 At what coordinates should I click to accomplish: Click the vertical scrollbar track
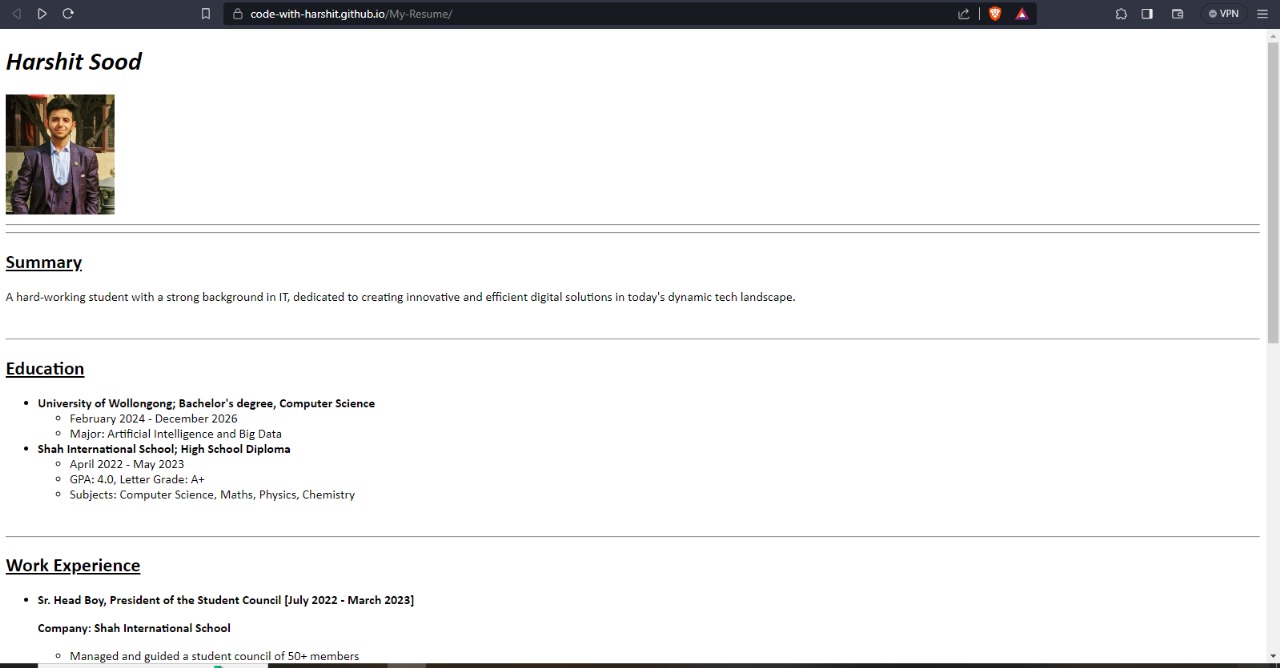(1271, 450)
